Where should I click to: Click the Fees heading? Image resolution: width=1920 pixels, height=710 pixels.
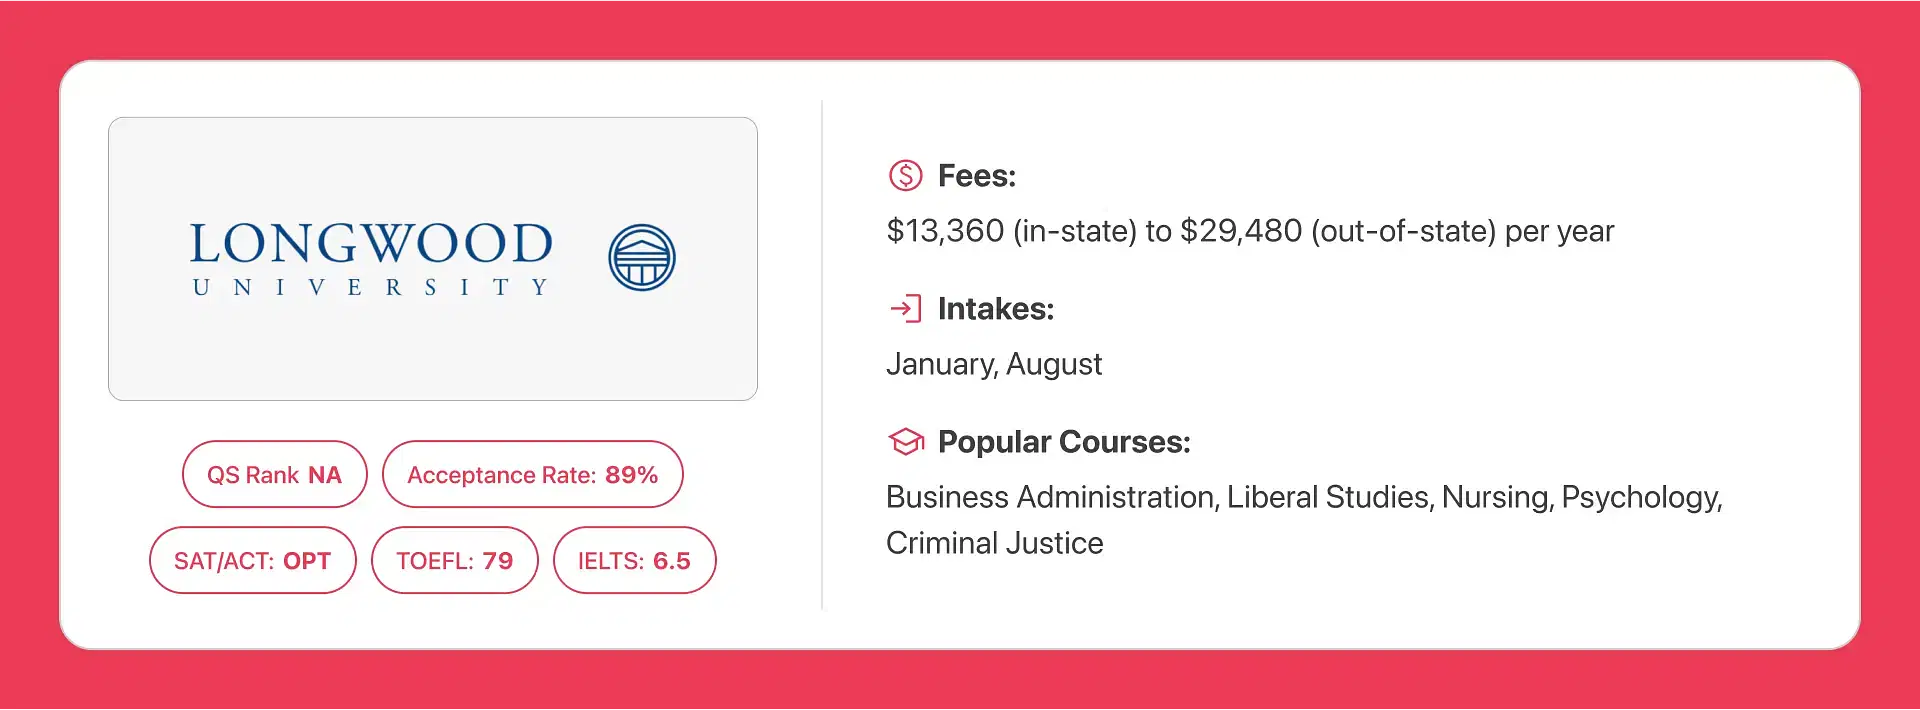(977, 176)
